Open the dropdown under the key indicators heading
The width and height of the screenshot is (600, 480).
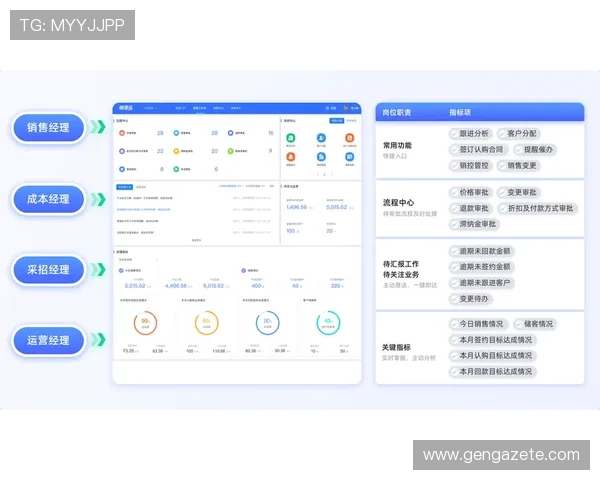coord(138,260)
